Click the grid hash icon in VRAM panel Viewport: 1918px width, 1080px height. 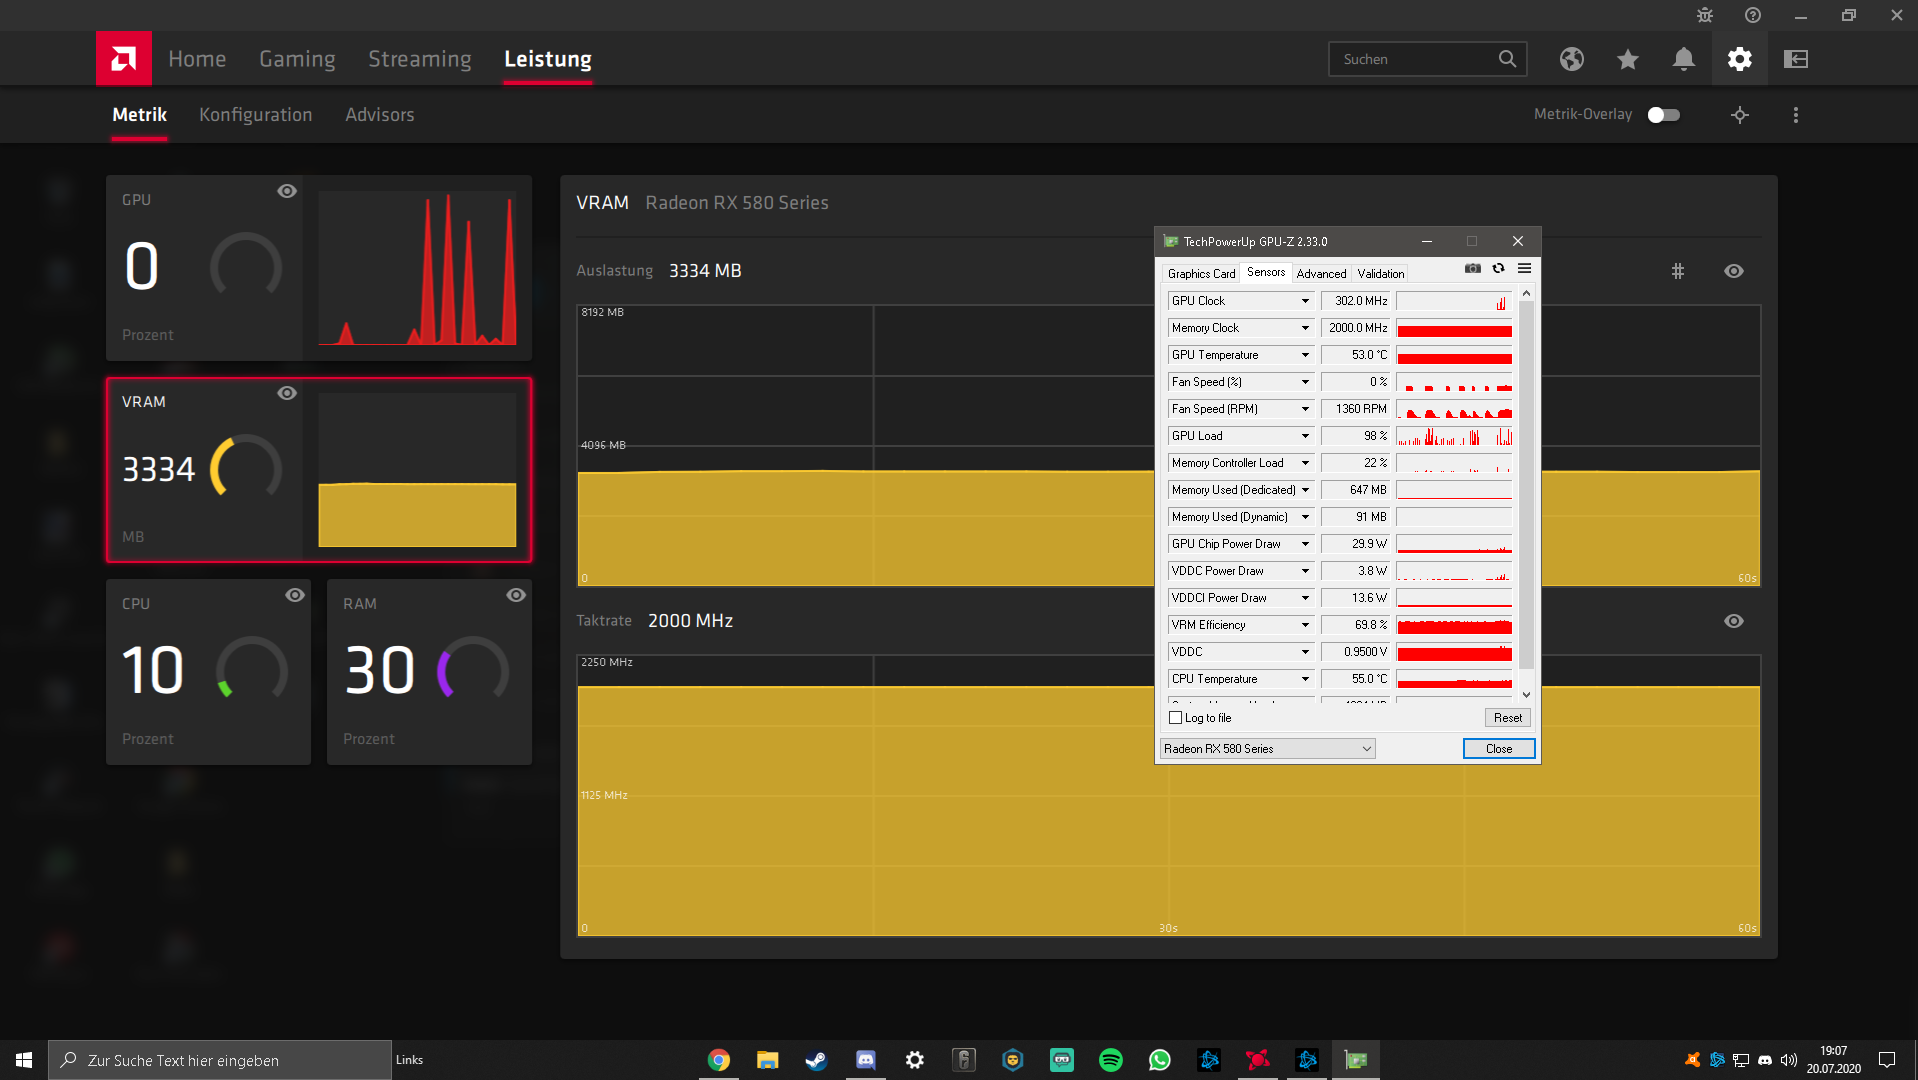tap(1678, 271)
